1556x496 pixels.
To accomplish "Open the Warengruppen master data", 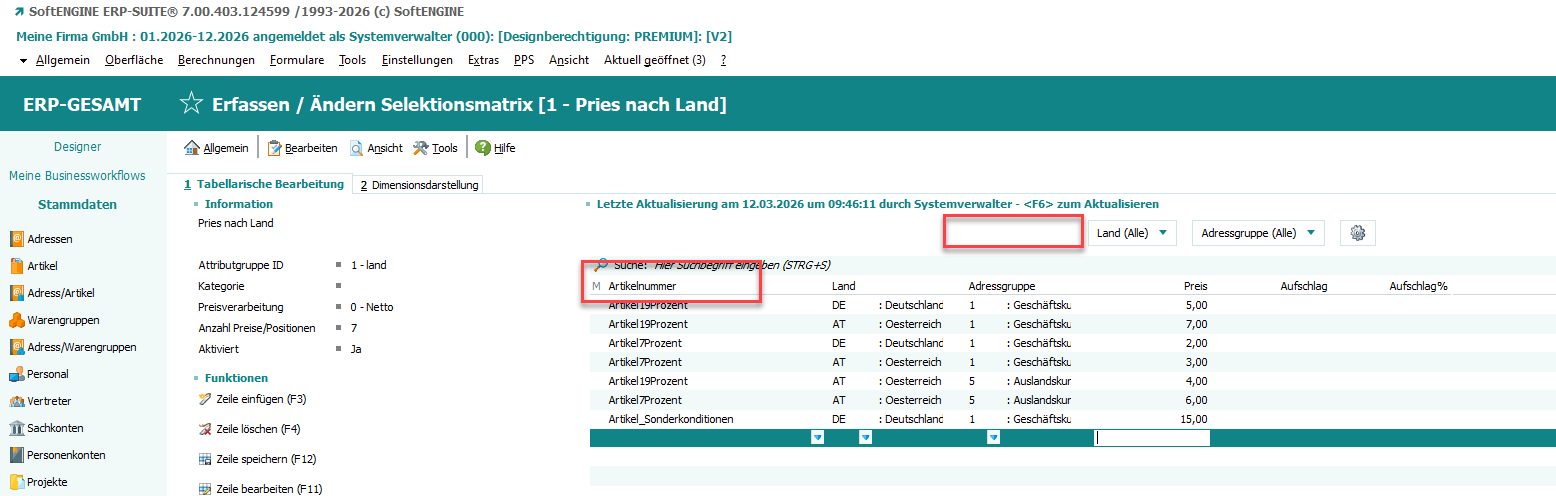I will click(x=62, y=320).
